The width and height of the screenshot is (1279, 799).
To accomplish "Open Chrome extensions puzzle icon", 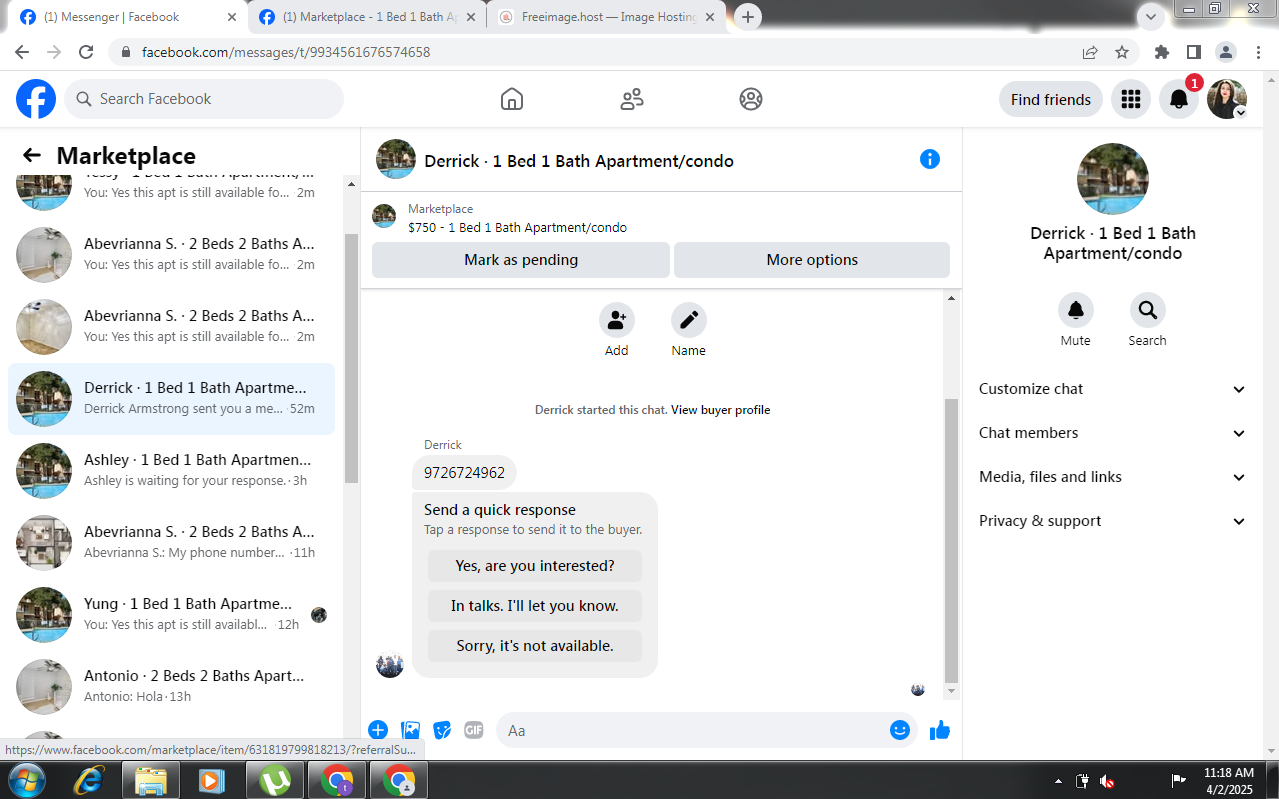I will 1162,52.
